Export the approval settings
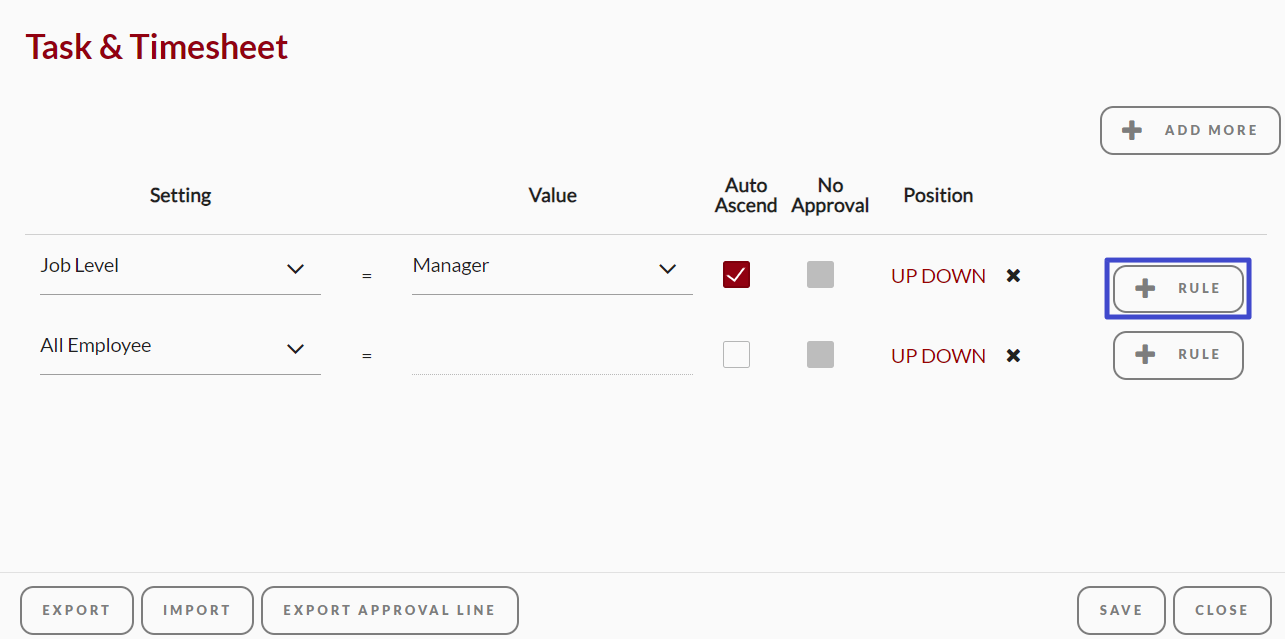Viewport: 1285px width, 639px height. pos(76,610)
